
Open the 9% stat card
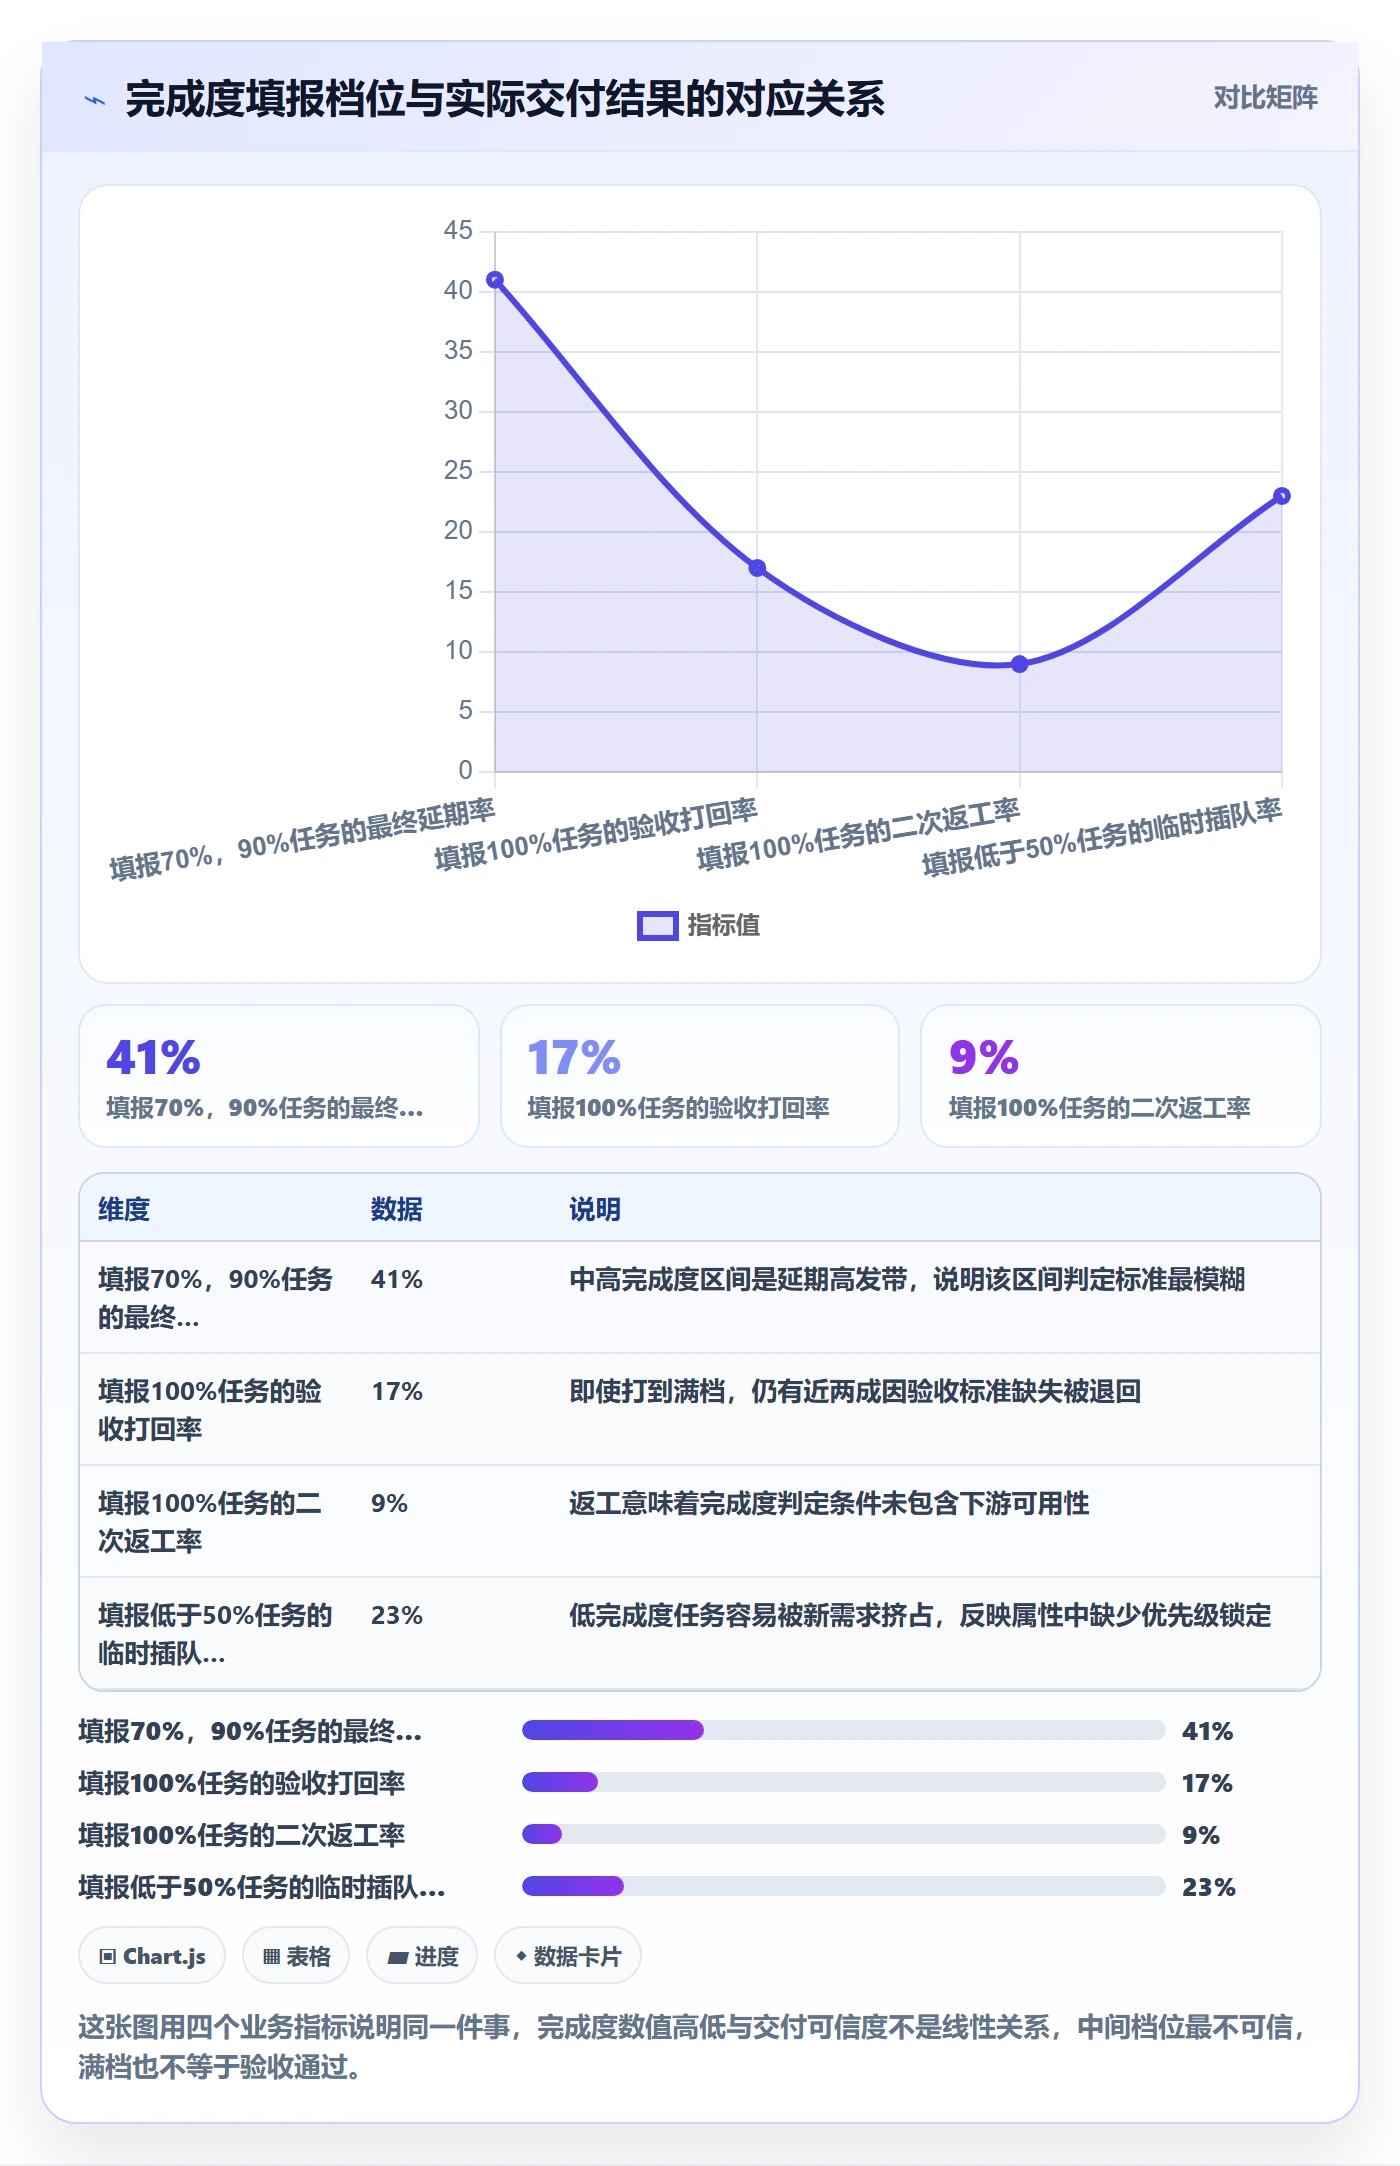[1121, 1076]
